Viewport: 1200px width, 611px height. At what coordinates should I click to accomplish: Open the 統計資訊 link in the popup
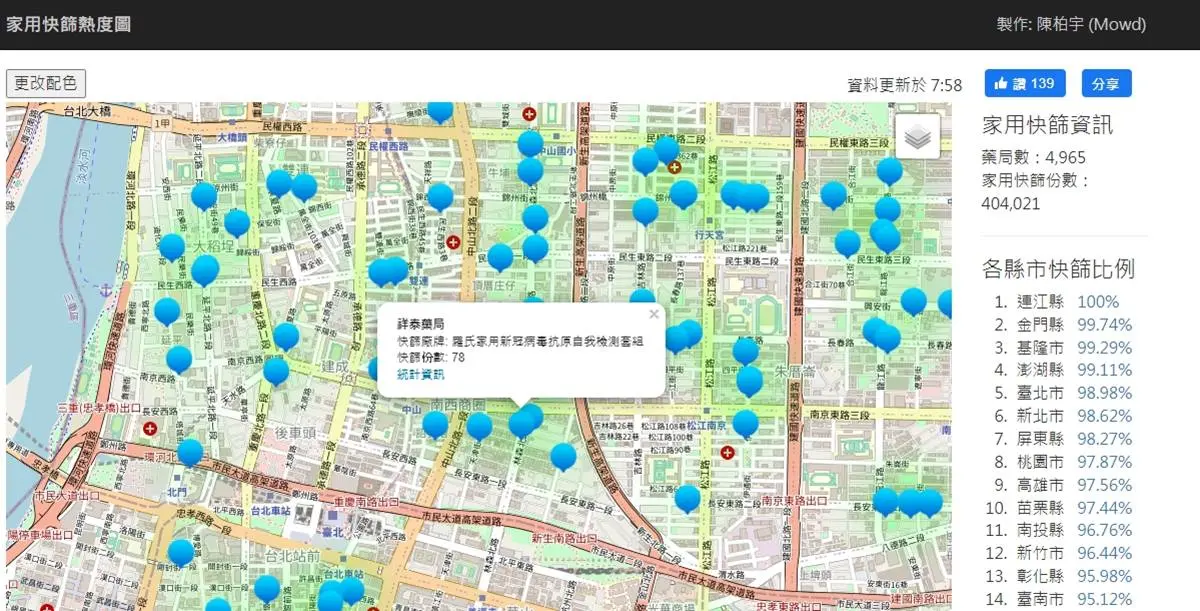tap(421, 374)
